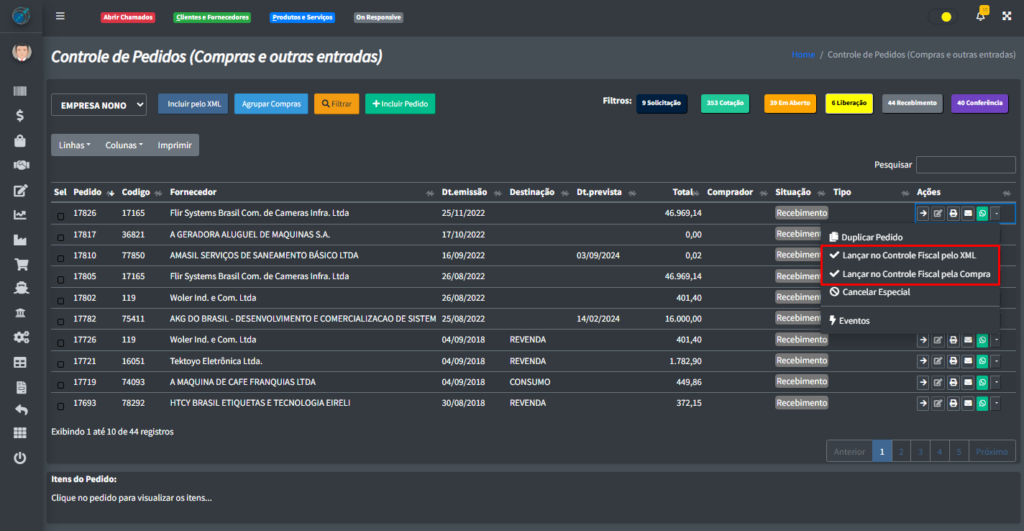Check the selection box for order 17826
The width and height of the screenshot is (1024, 531).
pyautogui.click(x=60, y=214)
